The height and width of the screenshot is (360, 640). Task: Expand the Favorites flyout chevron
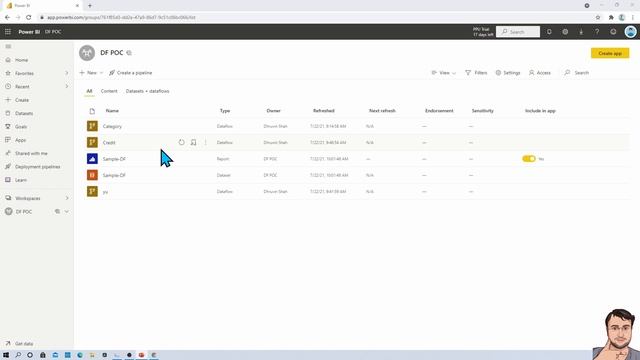[67, 73]
